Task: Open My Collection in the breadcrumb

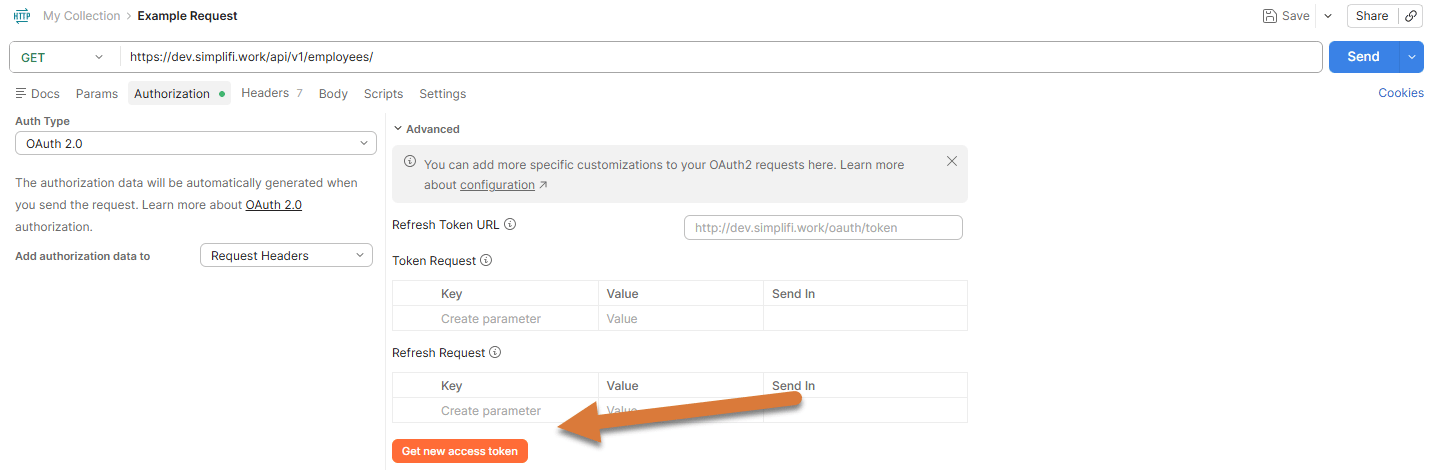Action: click(x=81, y=16)
